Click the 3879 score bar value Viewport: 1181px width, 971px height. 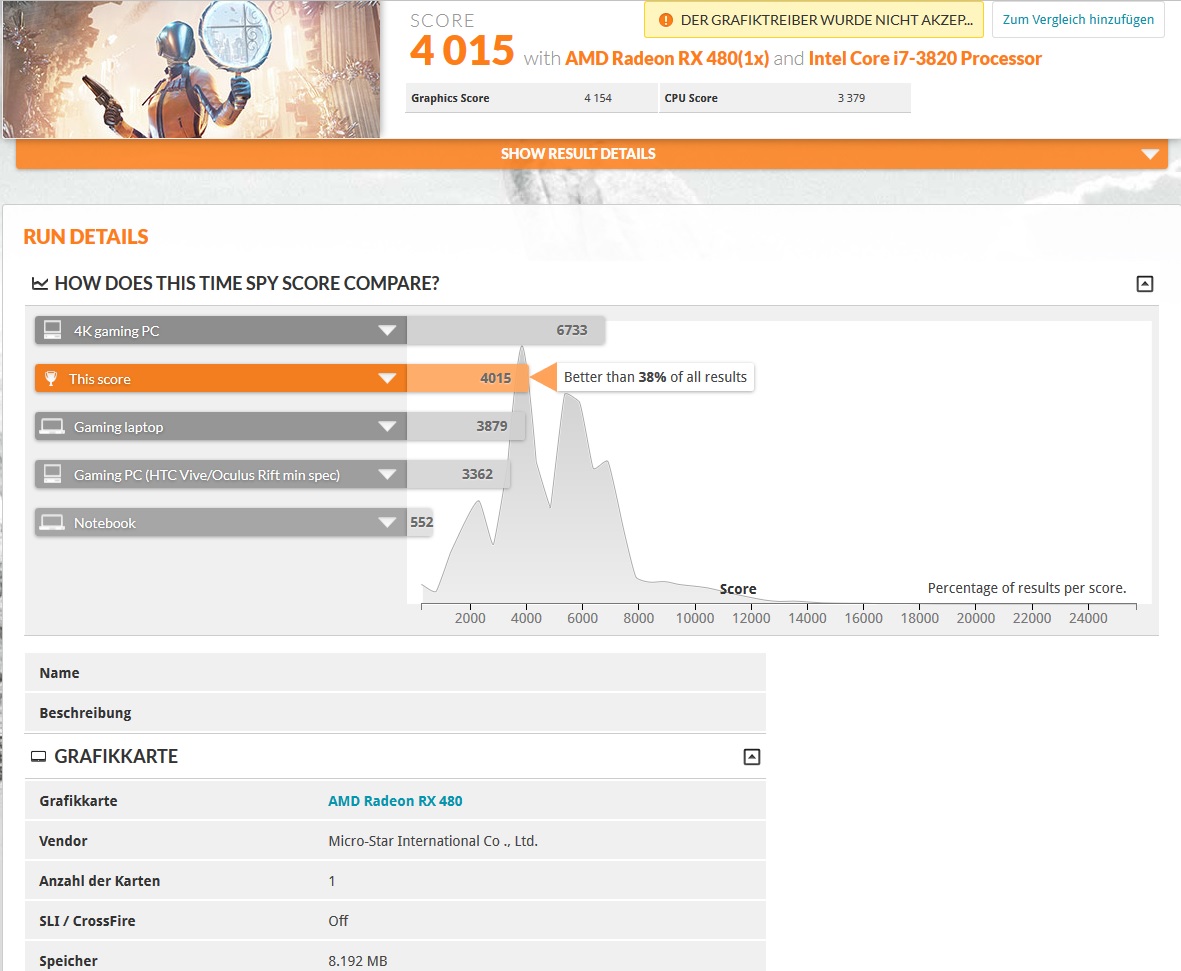tap(492, 426)
